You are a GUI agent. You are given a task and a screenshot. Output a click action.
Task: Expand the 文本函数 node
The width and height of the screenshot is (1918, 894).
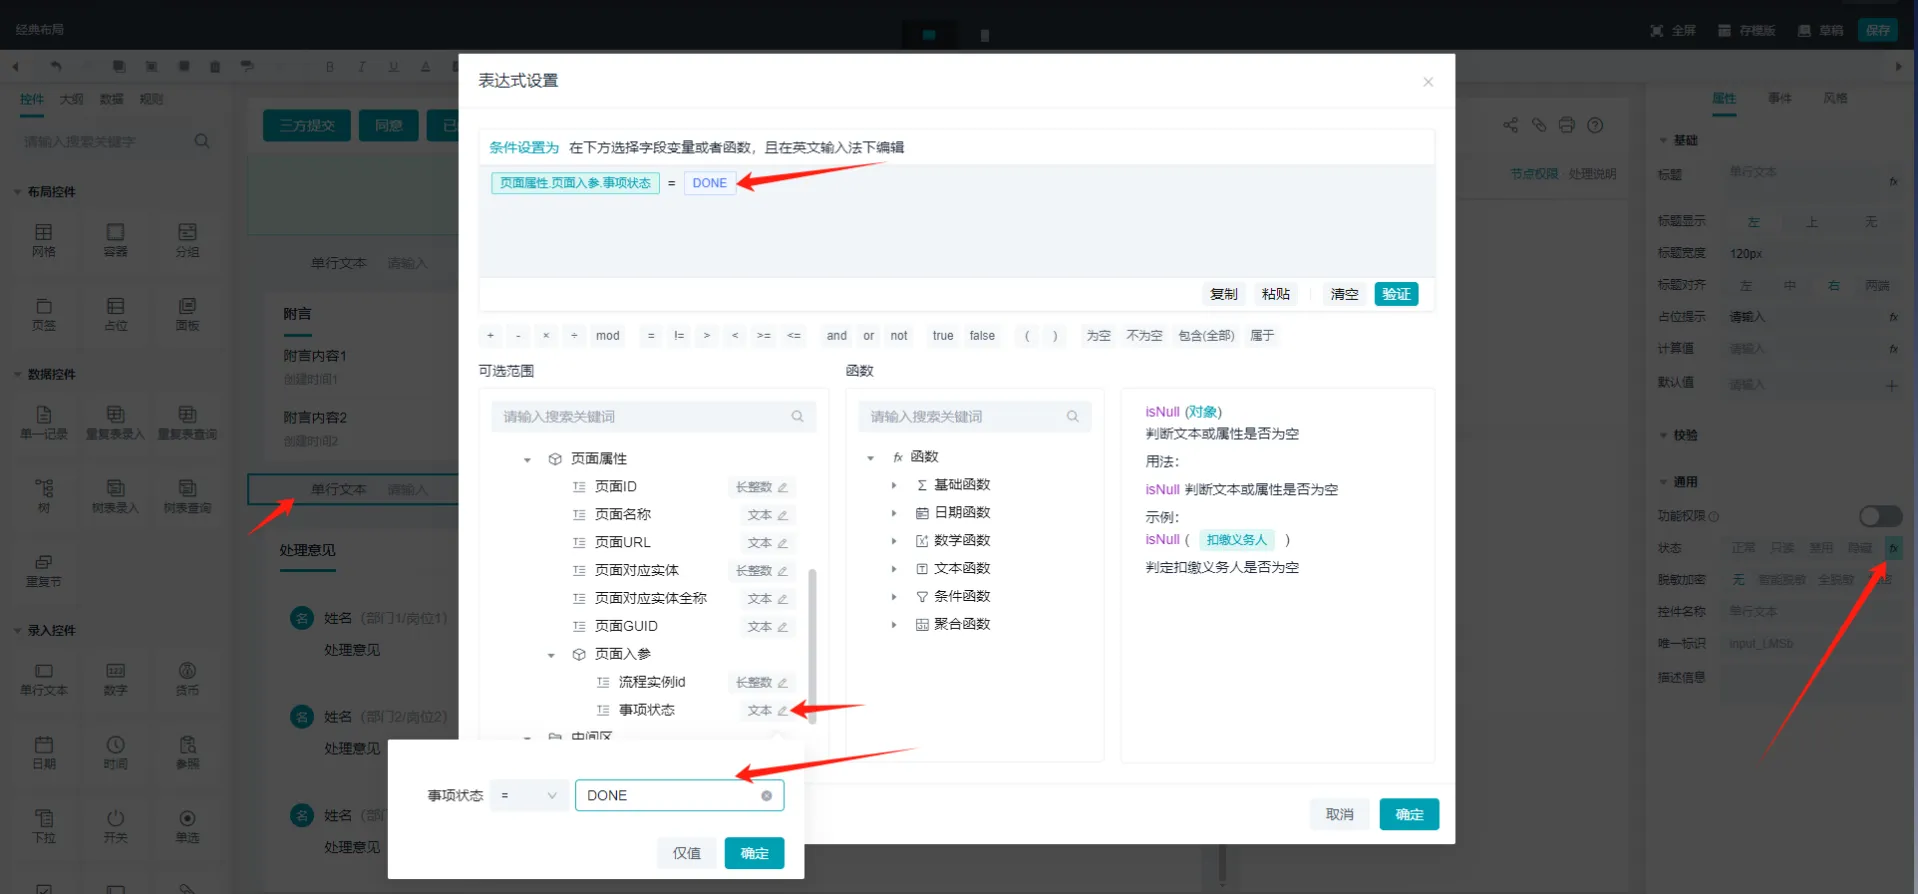click(894, 569)
